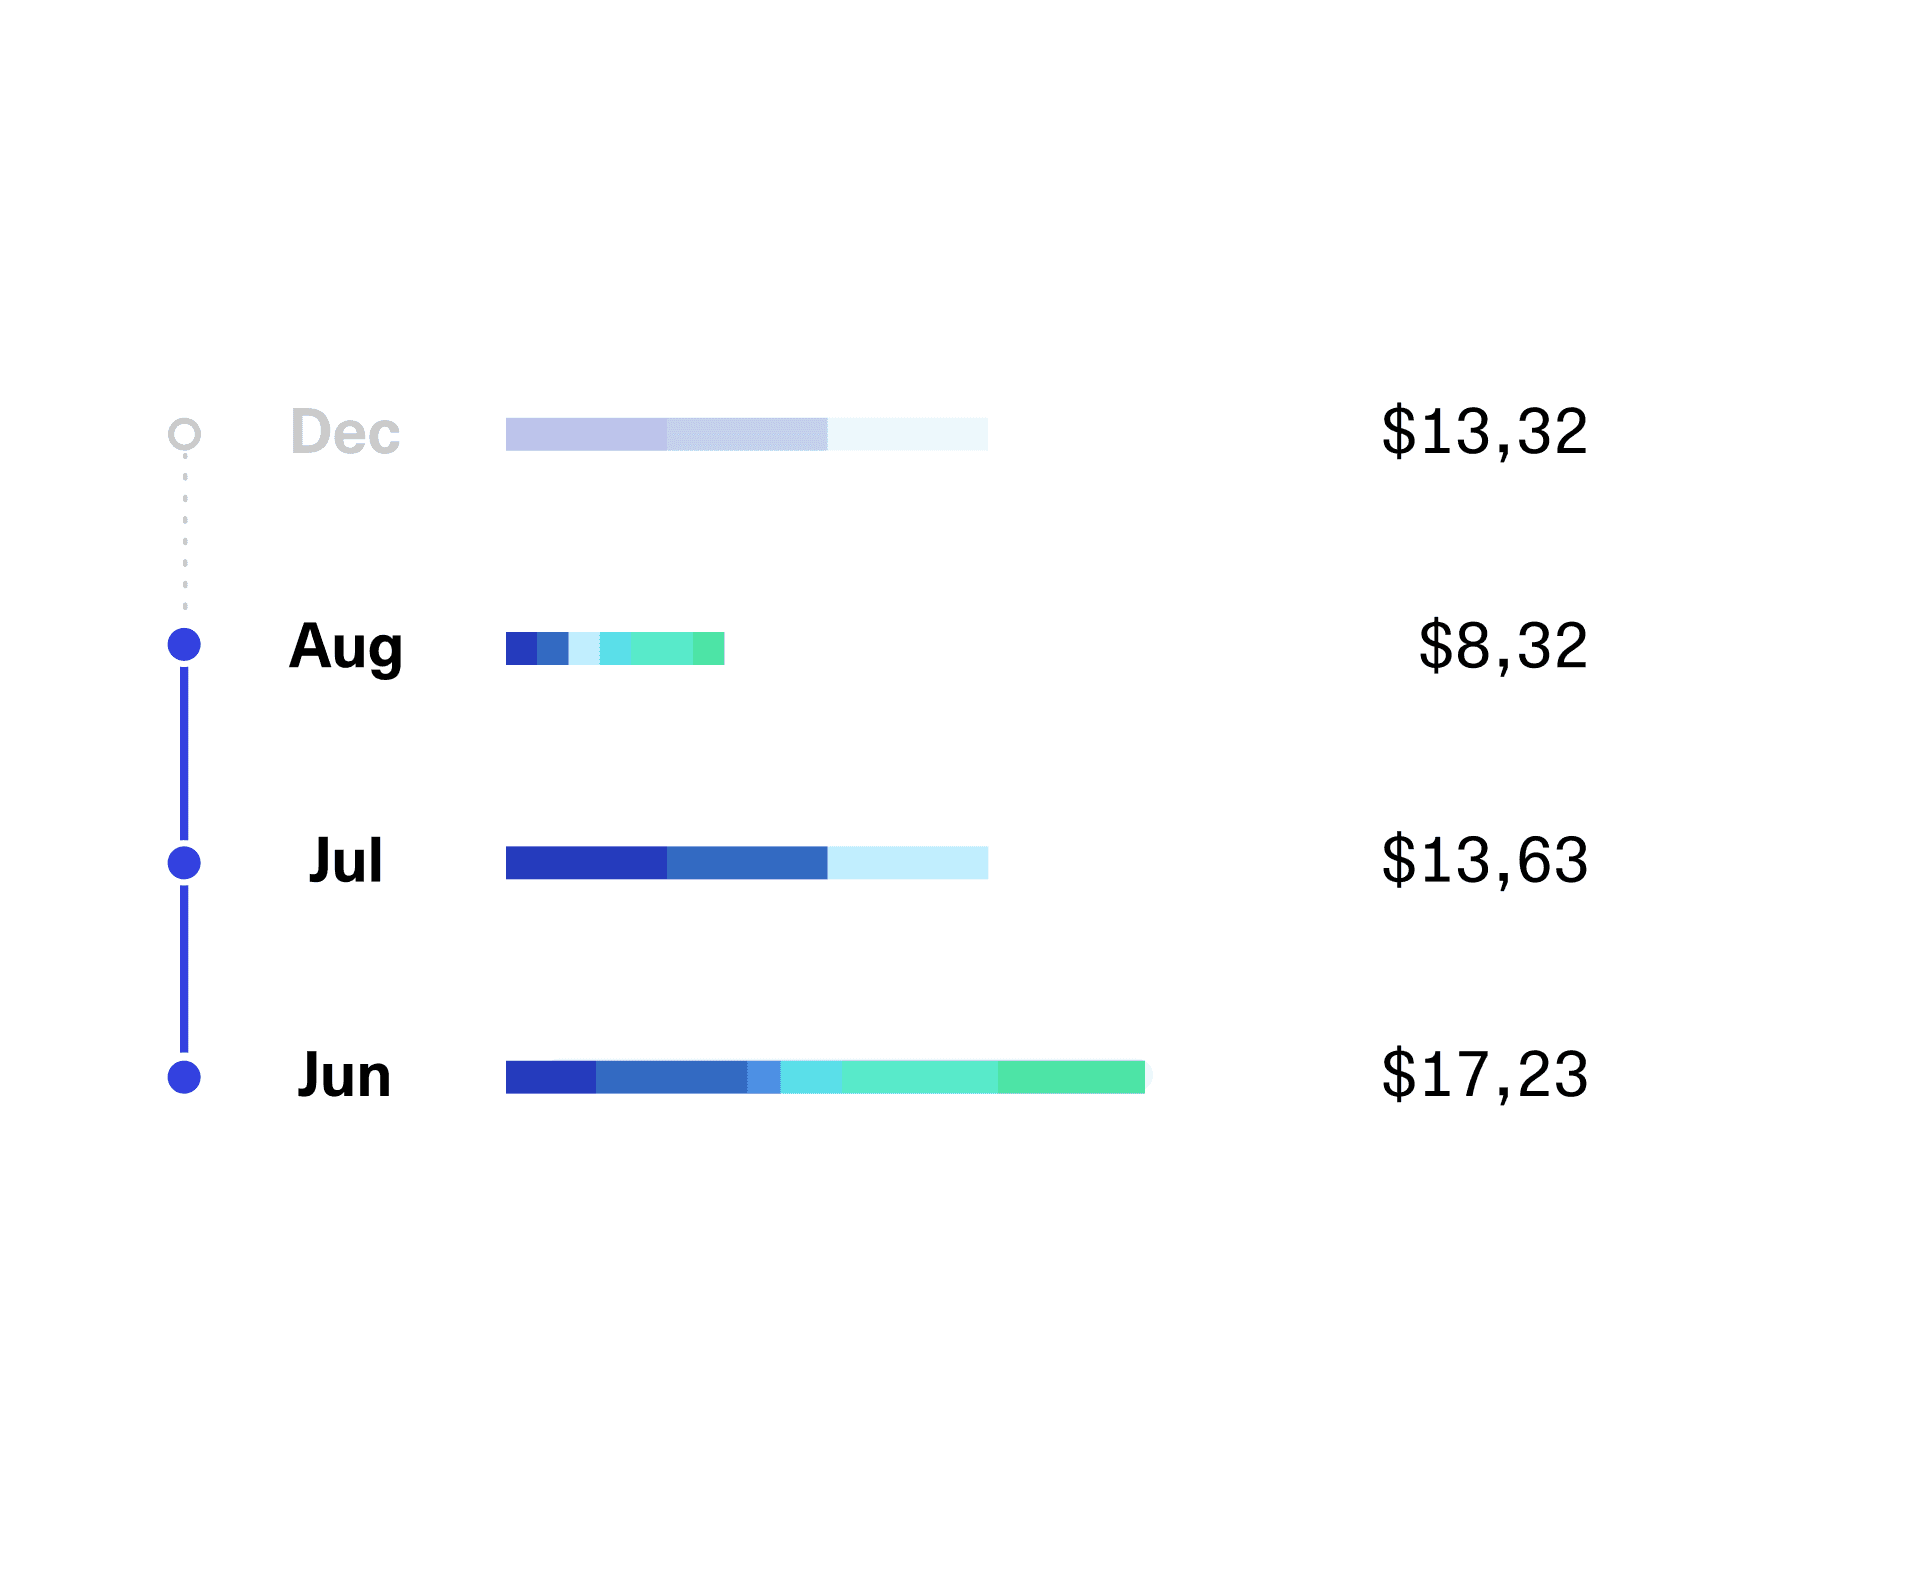This screenshot has height=1587, width=1920.
Task: Click the solid line between Jul and Jun
Action: (184, 968)
